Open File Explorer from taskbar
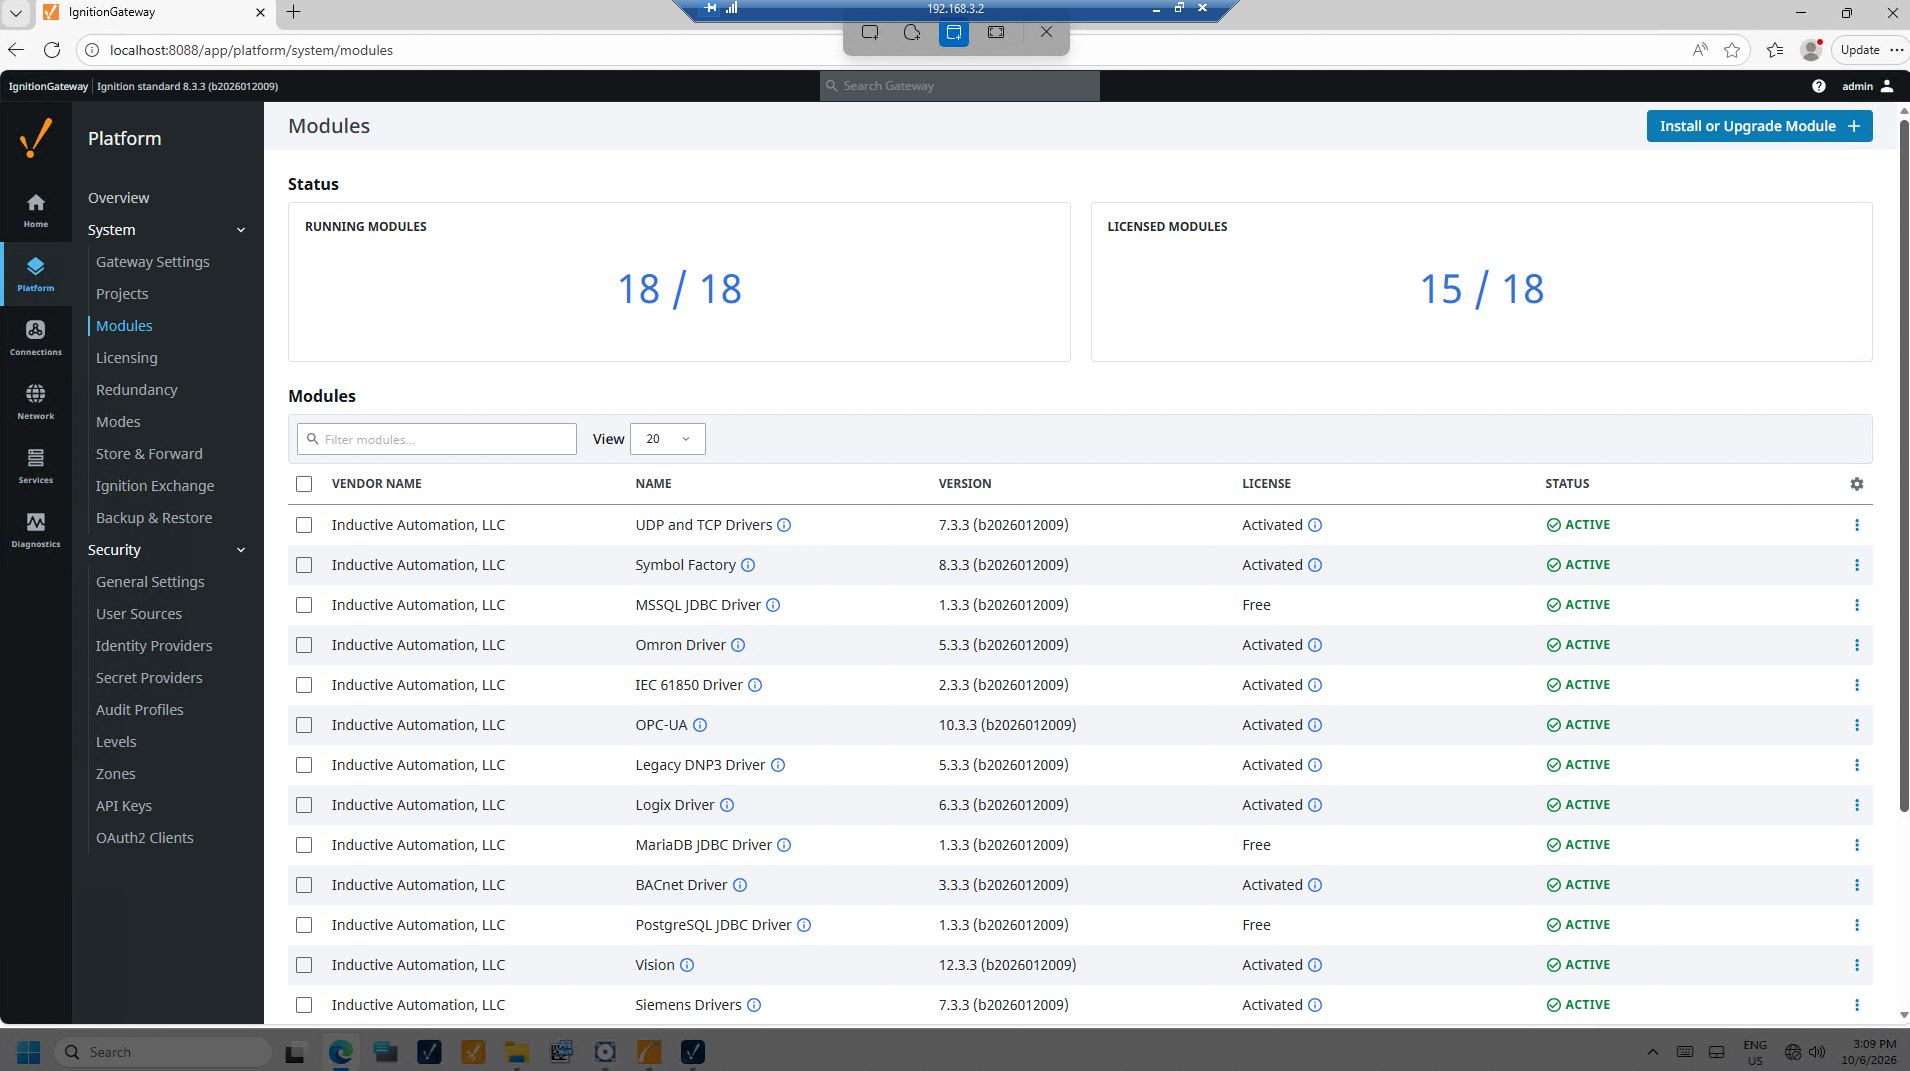Image resolution: width=1910 pixels, height=1071 pixels. pyautogui.click(x=517, y=1052)
